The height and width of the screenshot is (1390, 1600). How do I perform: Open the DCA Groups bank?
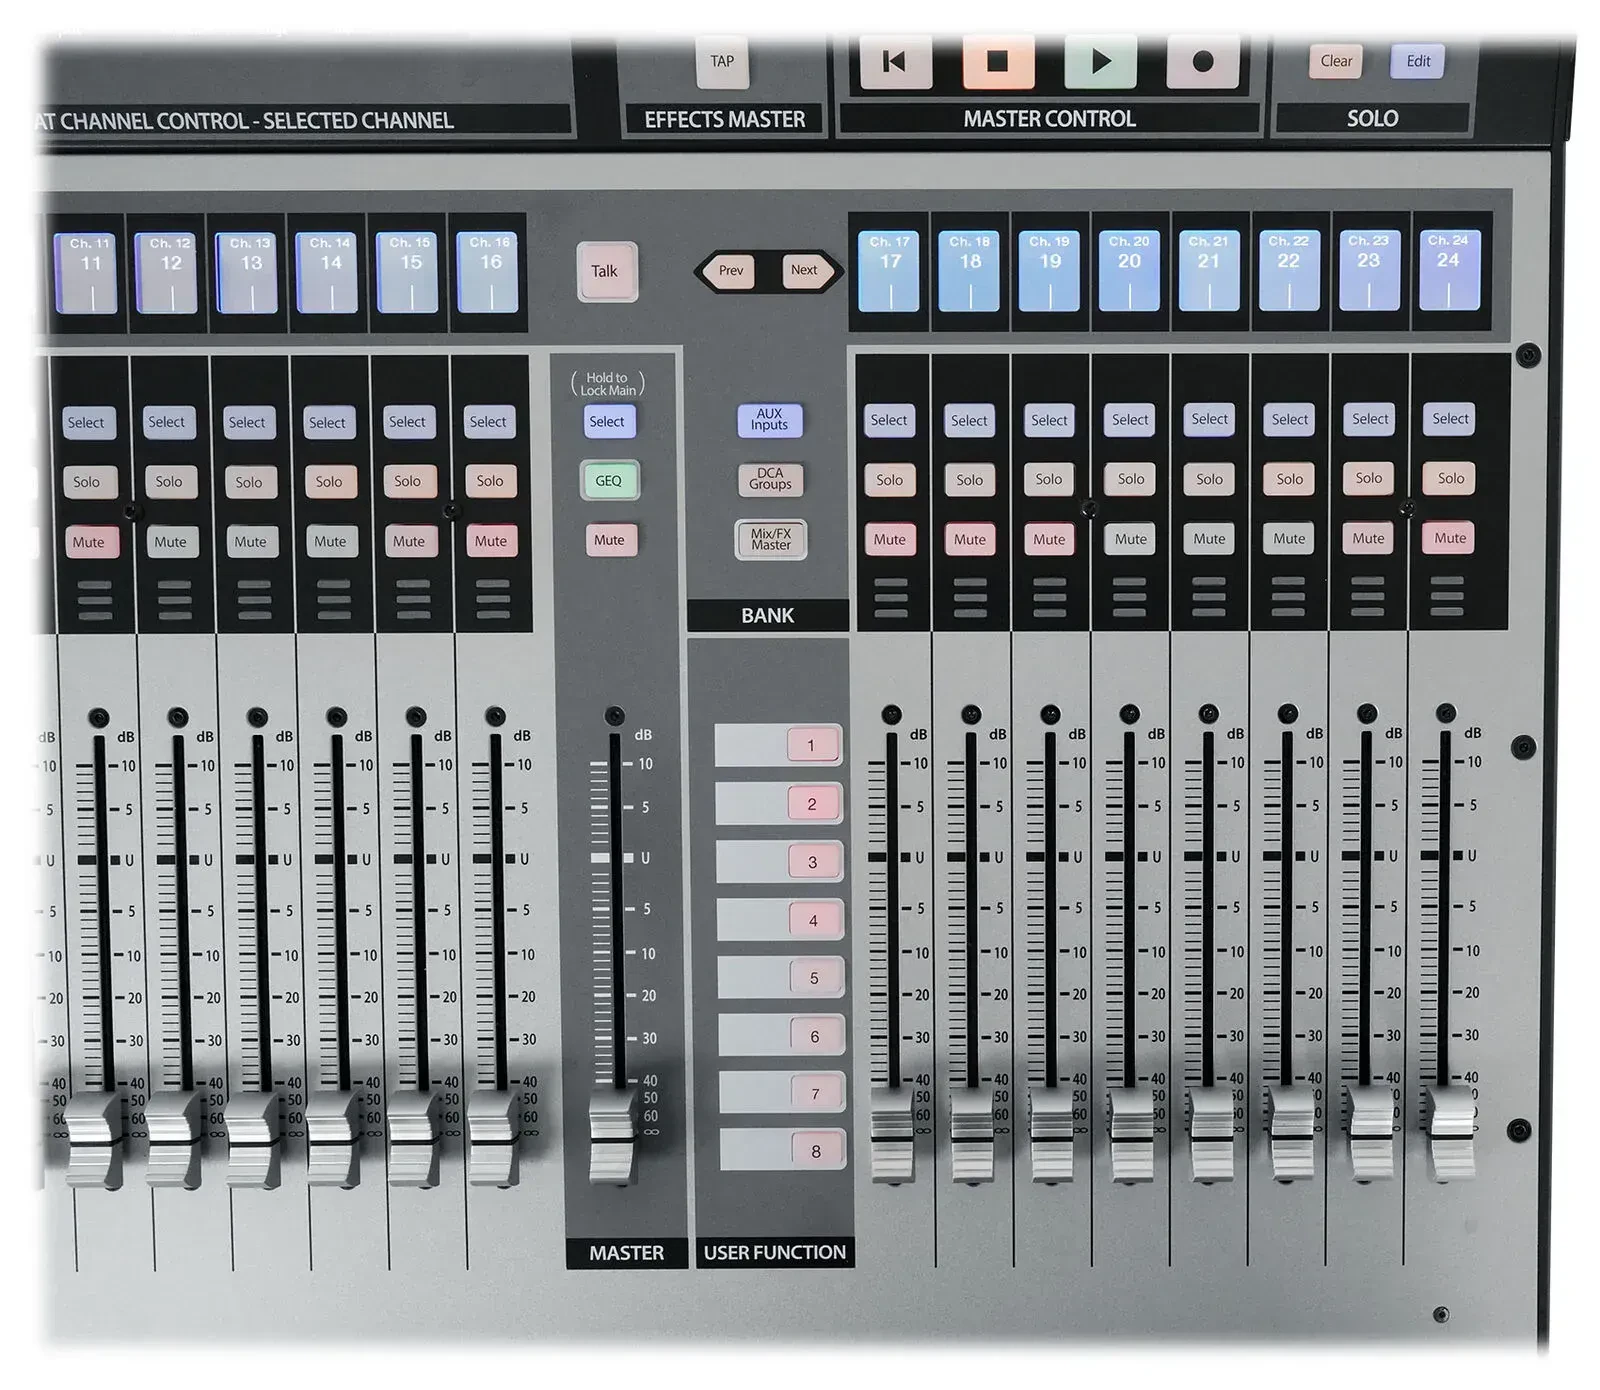point(770,479)
